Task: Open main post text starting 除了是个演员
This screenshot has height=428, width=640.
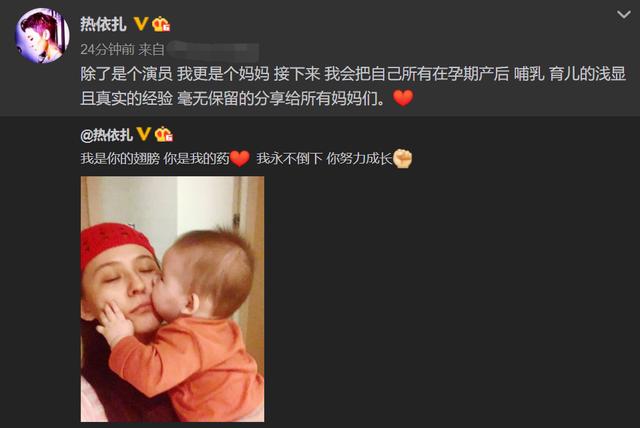Action: coord(353,74)
